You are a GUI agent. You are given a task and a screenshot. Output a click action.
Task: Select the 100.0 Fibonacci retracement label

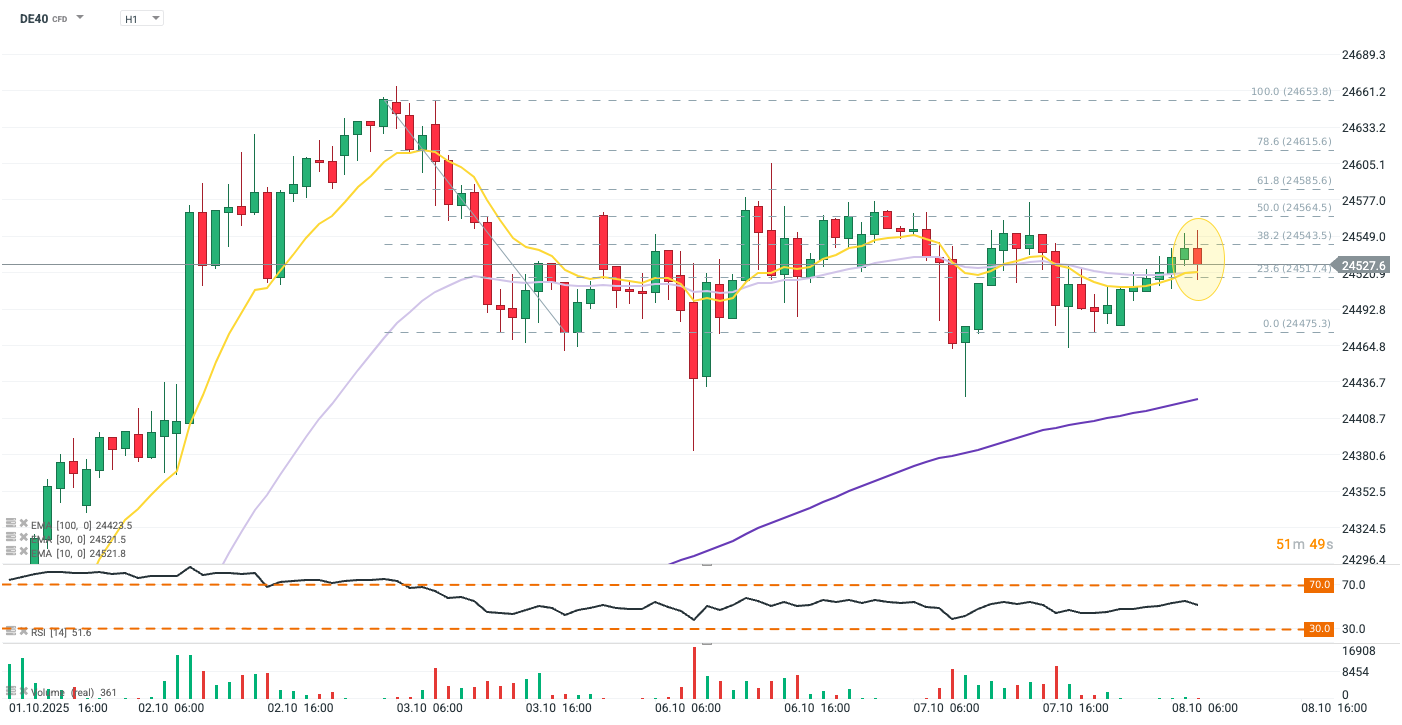(1291, 92)
